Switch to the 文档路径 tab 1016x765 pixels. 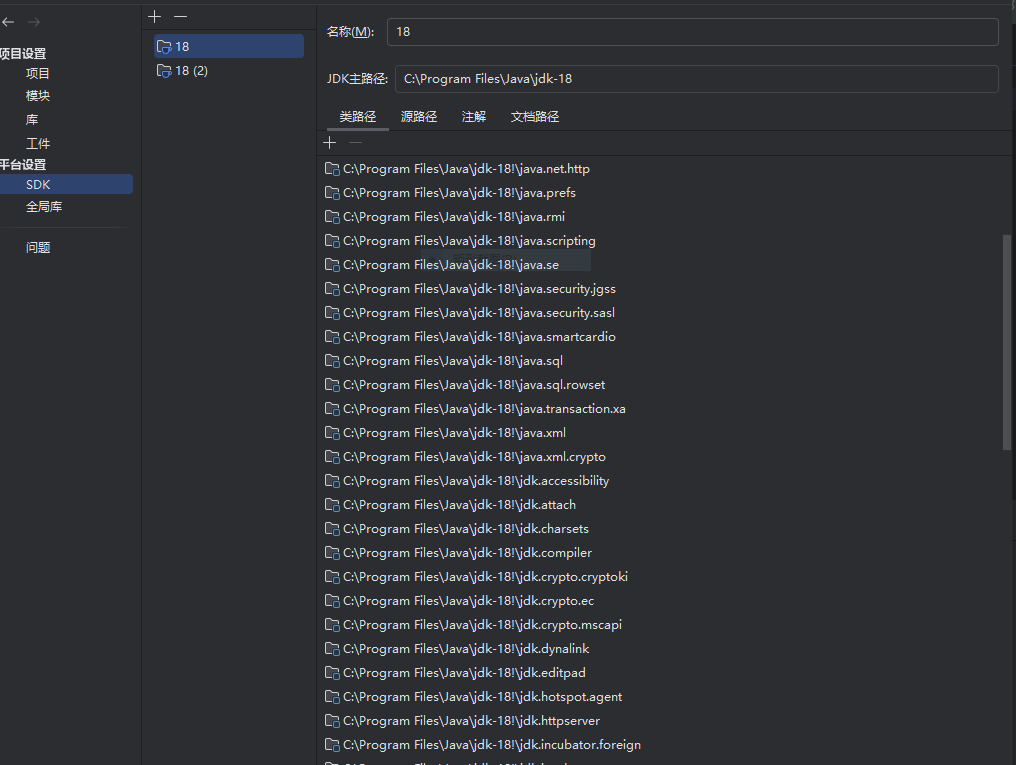tap(535, 117)
